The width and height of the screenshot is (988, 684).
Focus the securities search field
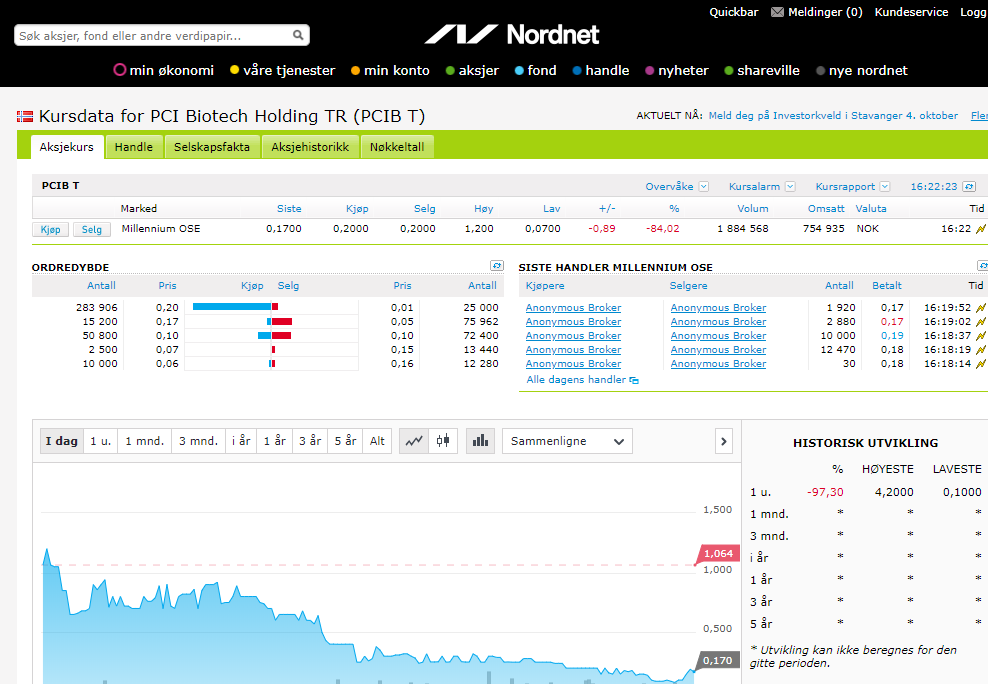click(x=162, y=35)
